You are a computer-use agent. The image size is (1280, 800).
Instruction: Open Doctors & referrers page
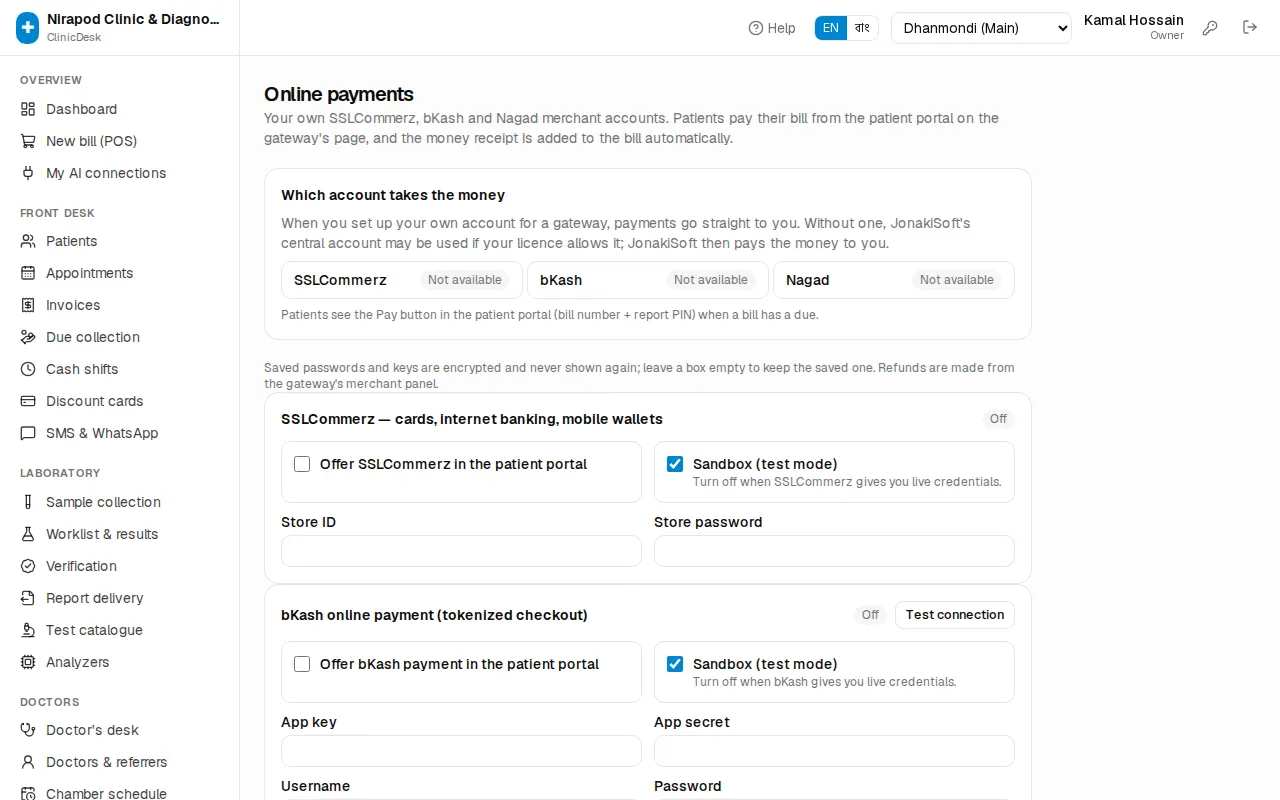(x=120, y=762)
